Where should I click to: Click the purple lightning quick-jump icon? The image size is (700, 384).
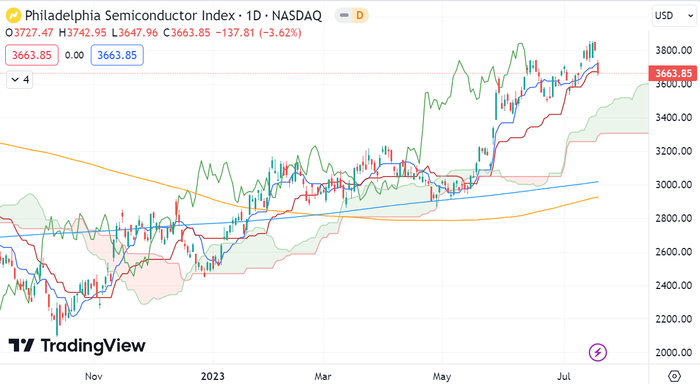[x=597, y=352]
